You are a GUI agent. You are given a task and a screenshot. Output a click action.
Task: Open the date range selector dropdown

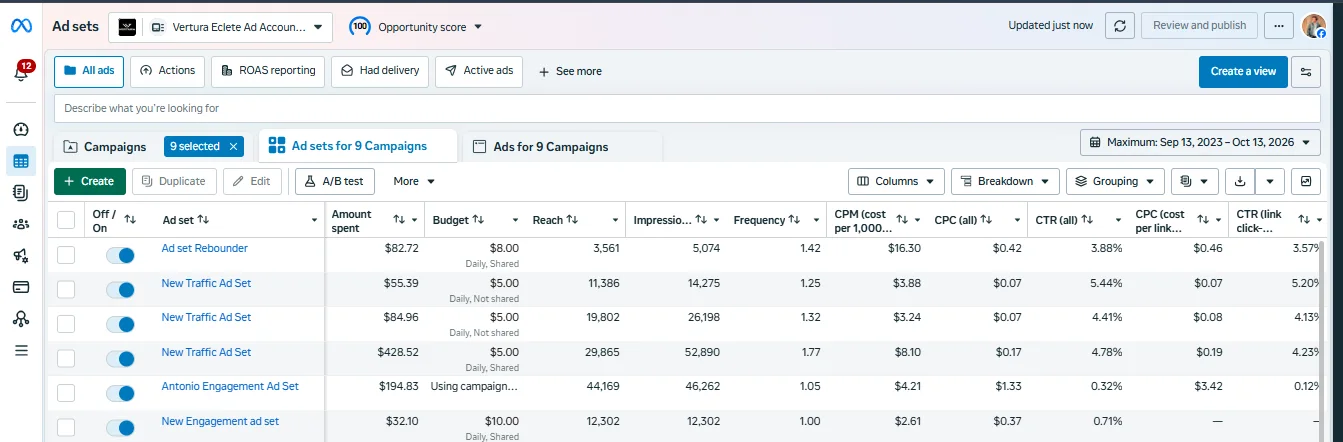(x=1200, y=142)
